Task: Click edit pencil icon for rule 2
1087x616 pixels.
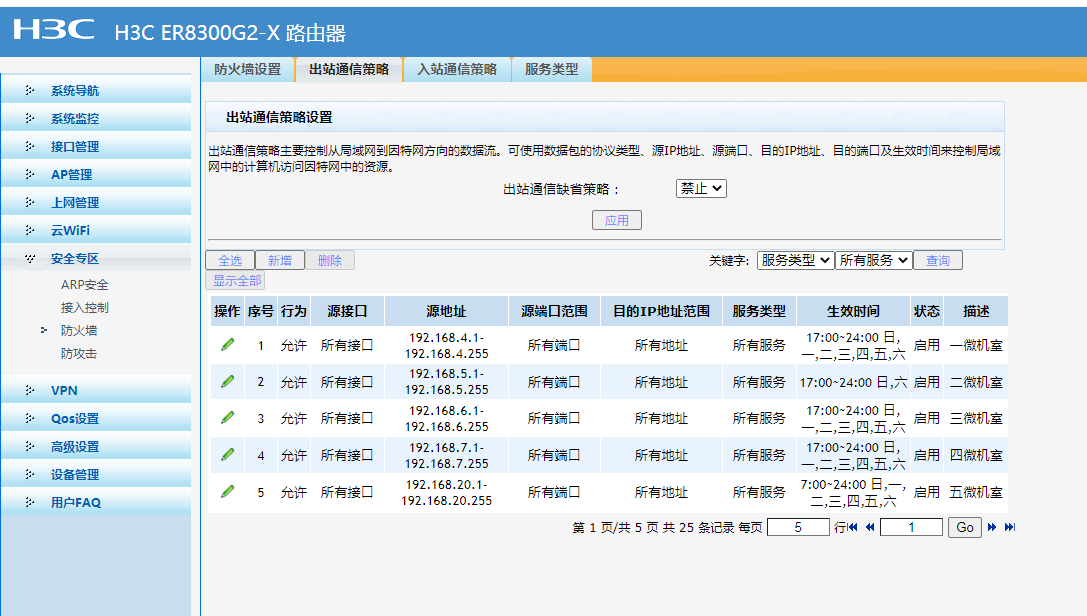Action: click(227, 381)
